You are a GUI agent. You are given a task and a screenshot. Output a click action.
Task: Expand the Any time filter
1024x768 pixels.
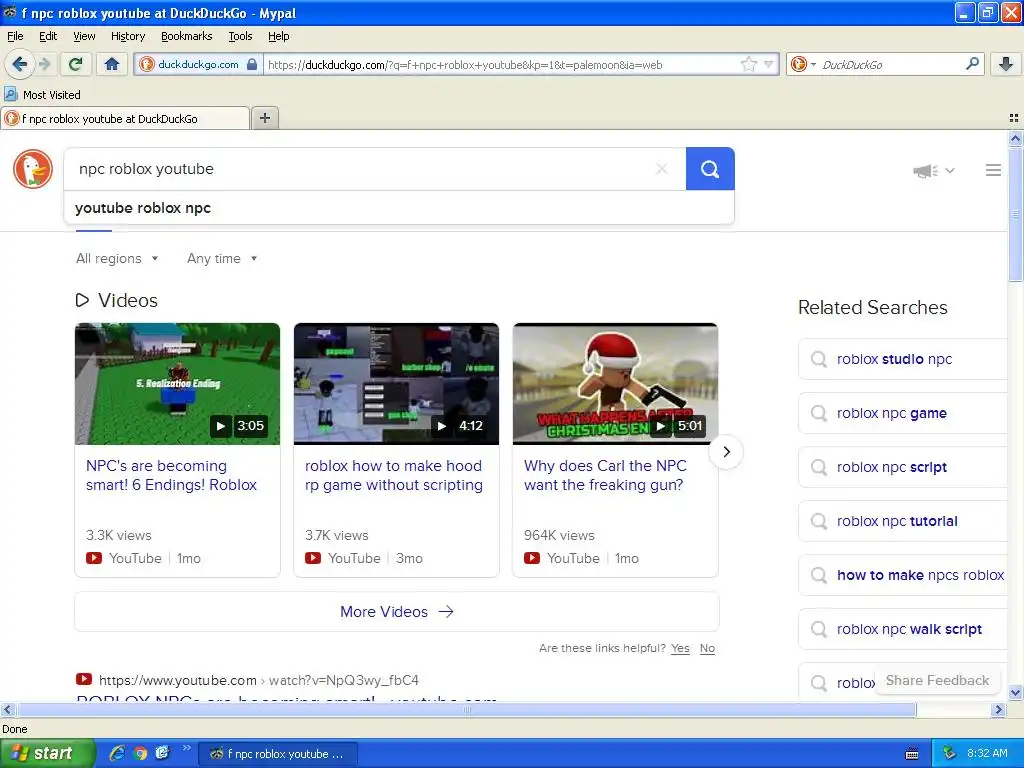222,258
